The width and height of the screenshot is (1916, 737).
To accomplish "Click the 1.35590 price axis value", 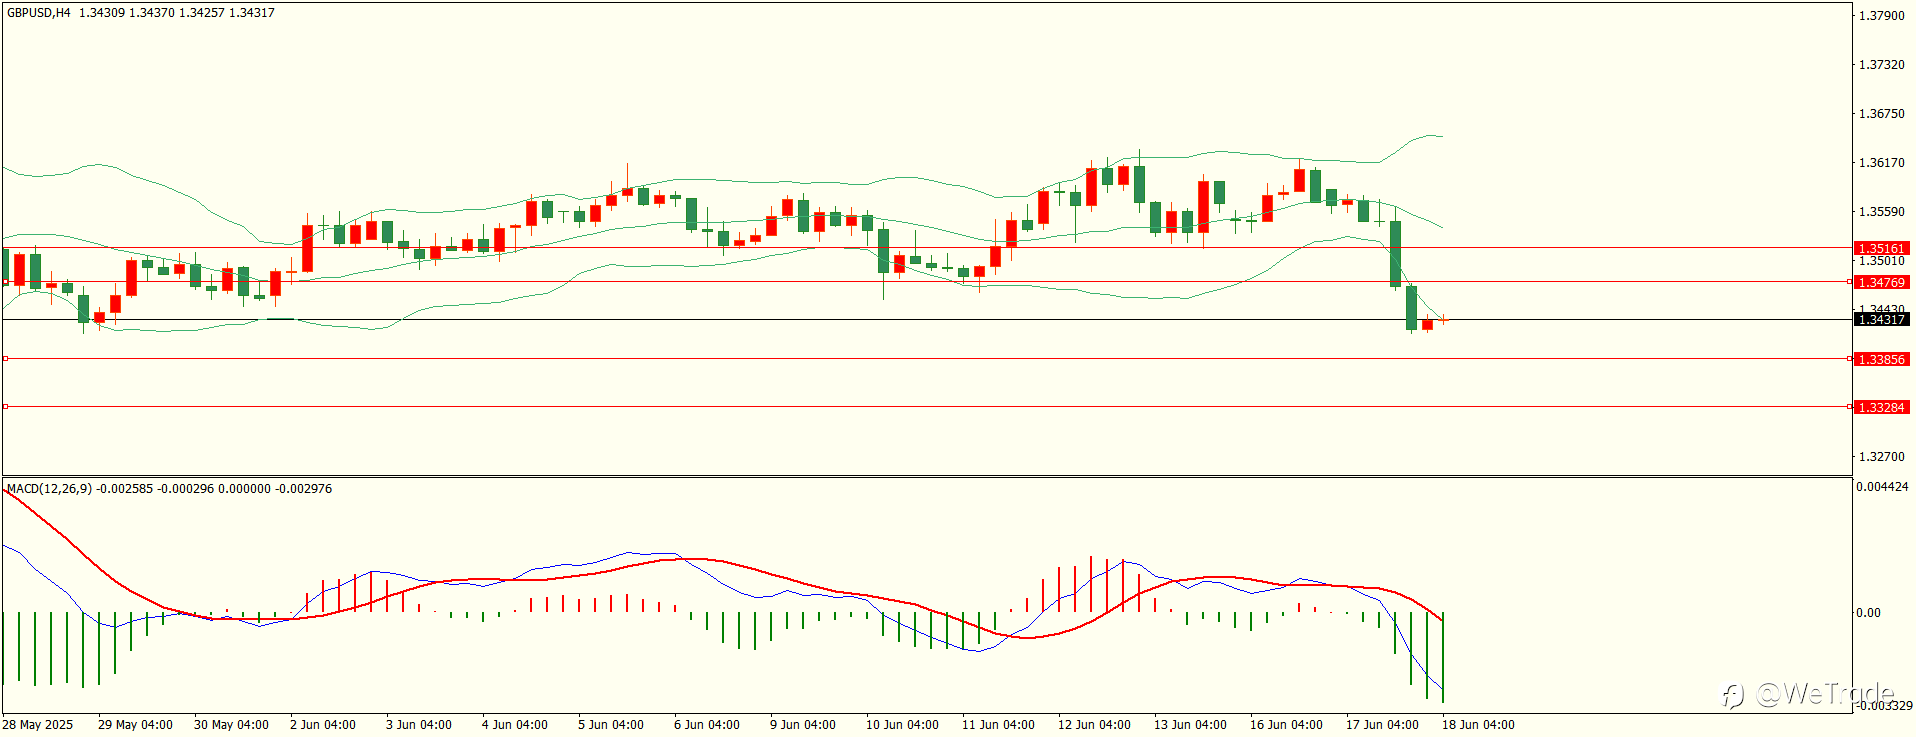I will (1881, 212).
